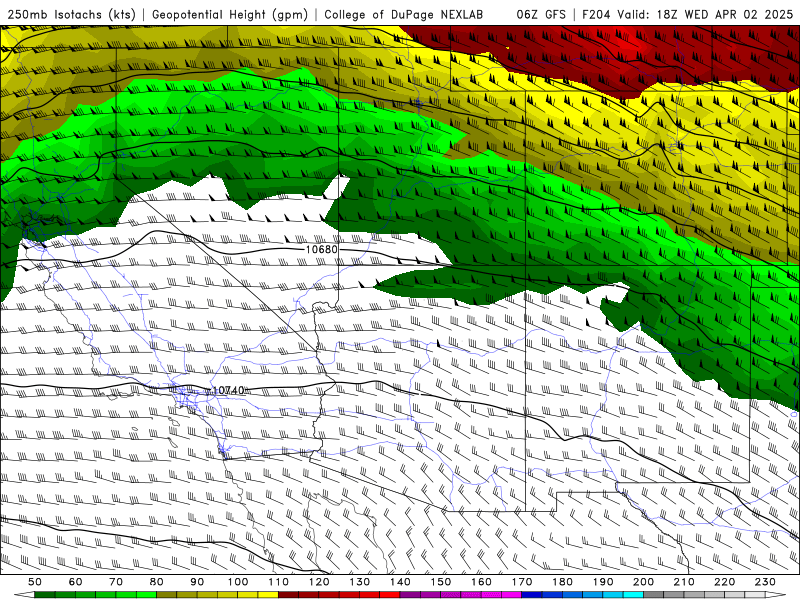Viewport: 800px width, 600px height.
Task: Click the 130 legend number
Action: (360, 582)
